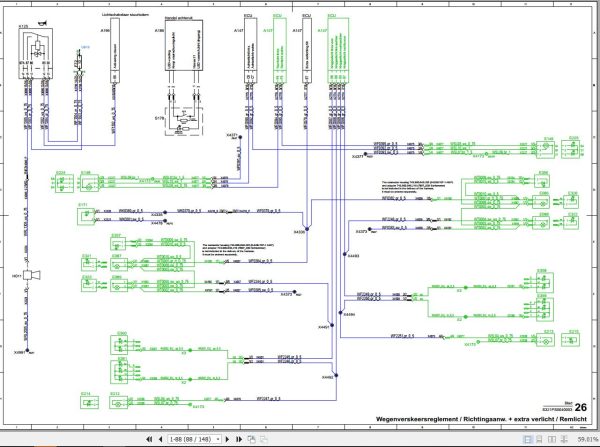
Task: Click the S179 switch symbol
Action: coord(184,122)
